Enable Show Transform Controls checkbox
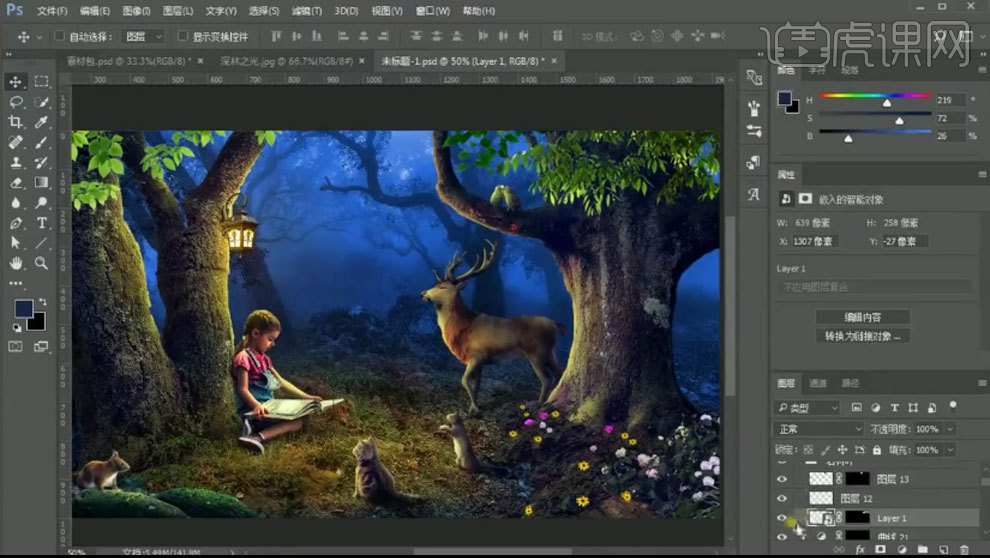The height and width of the screenshot is (558, 990). (182, 36)
